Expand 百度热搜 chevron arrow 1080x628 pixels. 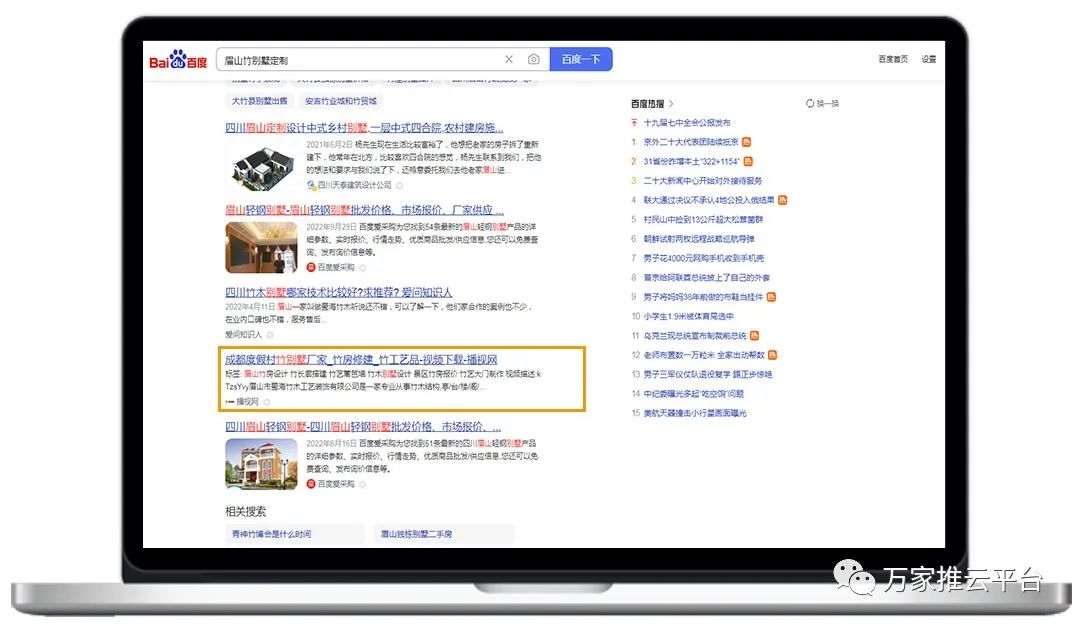[x=671, y=103]
